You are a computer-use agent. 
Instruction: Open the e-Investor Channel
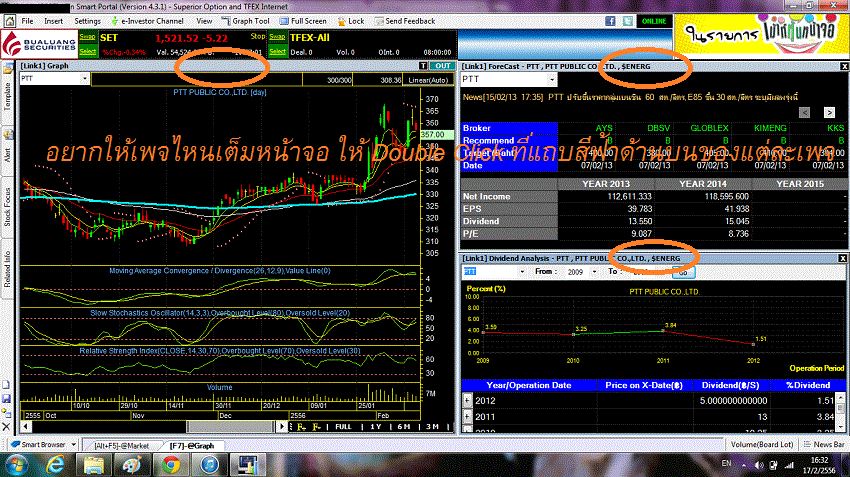147,21
